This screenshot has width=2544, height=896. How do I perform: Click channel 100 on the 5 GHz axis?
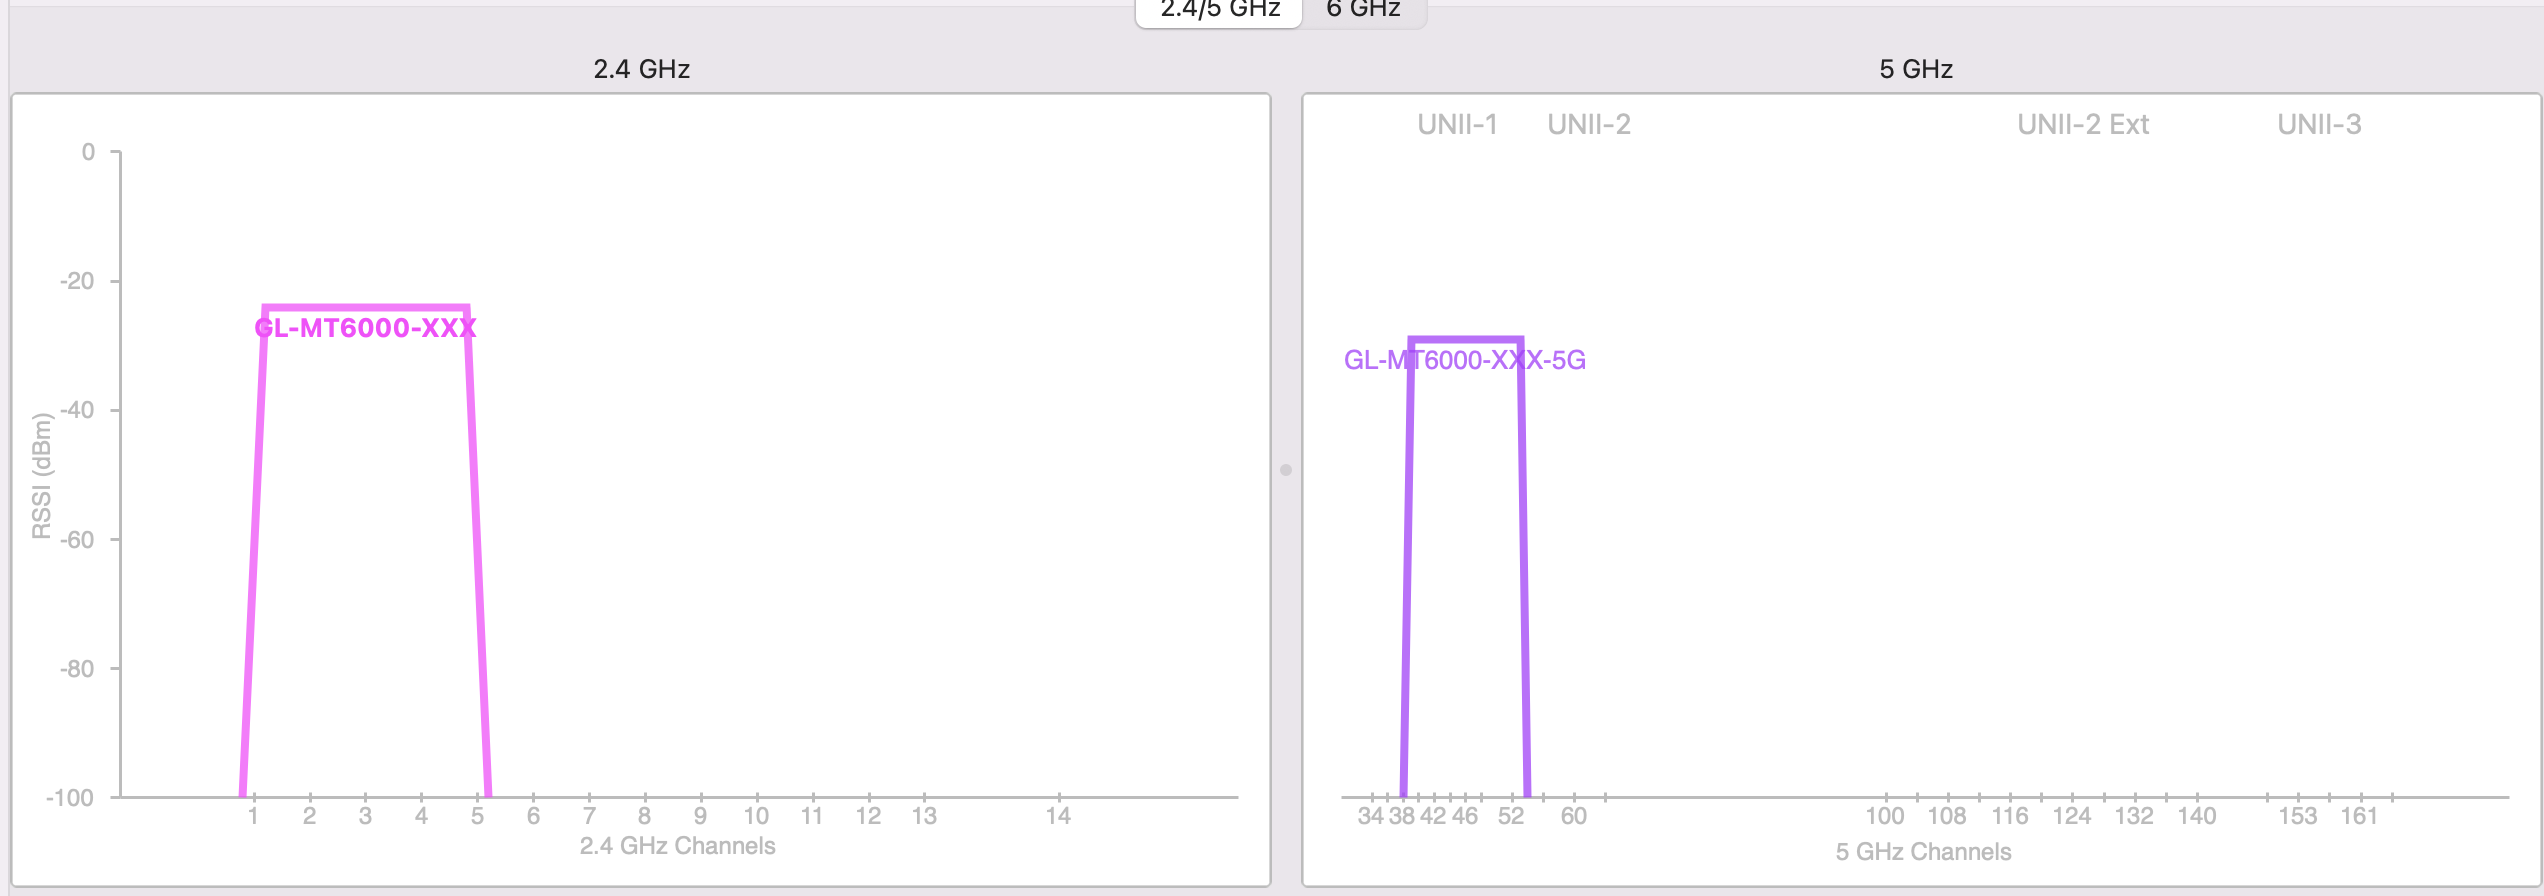[1884, 816]
